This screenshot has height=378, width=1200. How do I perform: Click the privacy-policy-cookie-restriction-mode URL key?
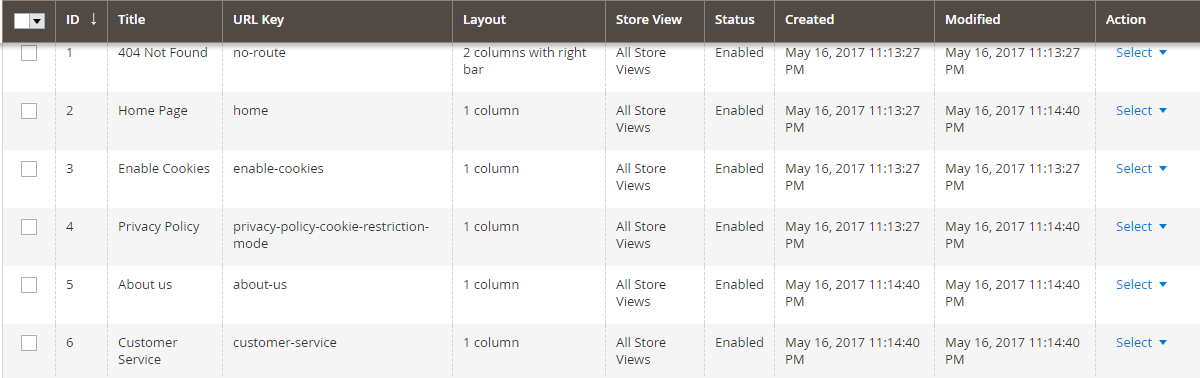point(331,235)
